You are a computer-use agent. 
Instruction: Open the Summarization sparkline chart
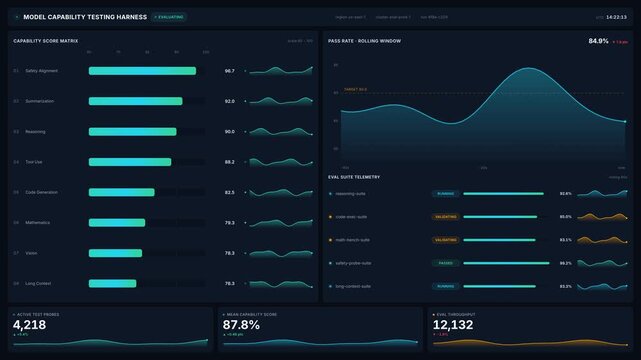click(x=281, y=101)
